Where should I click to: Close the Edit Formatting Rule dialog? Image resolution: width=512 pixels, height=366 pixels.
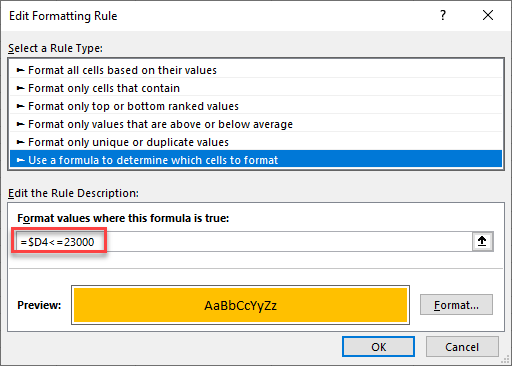[488, 15]
